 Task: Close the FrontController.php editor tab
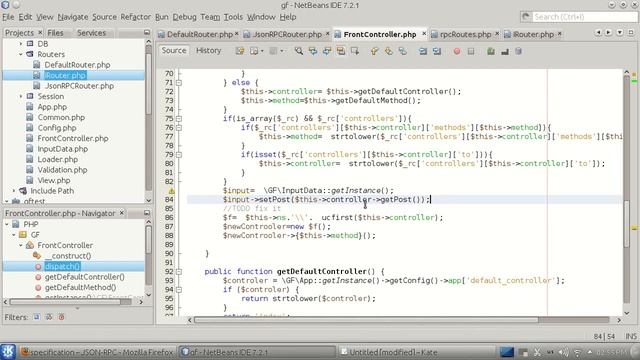click(424, 34)
